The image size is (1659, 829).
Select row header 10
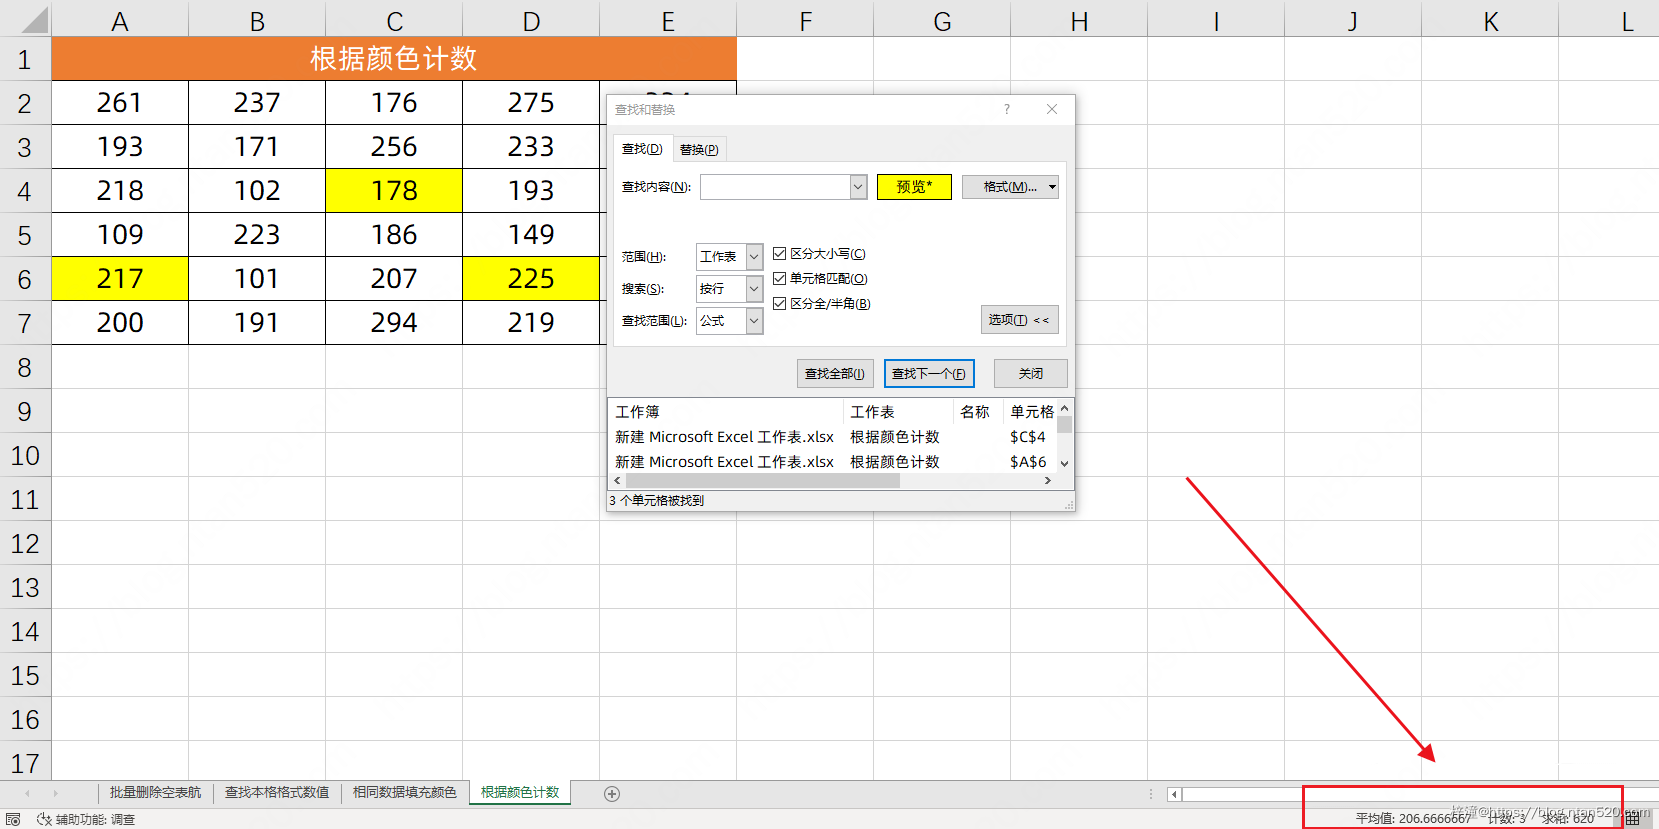pyautogui.click(x=25, y=455)
